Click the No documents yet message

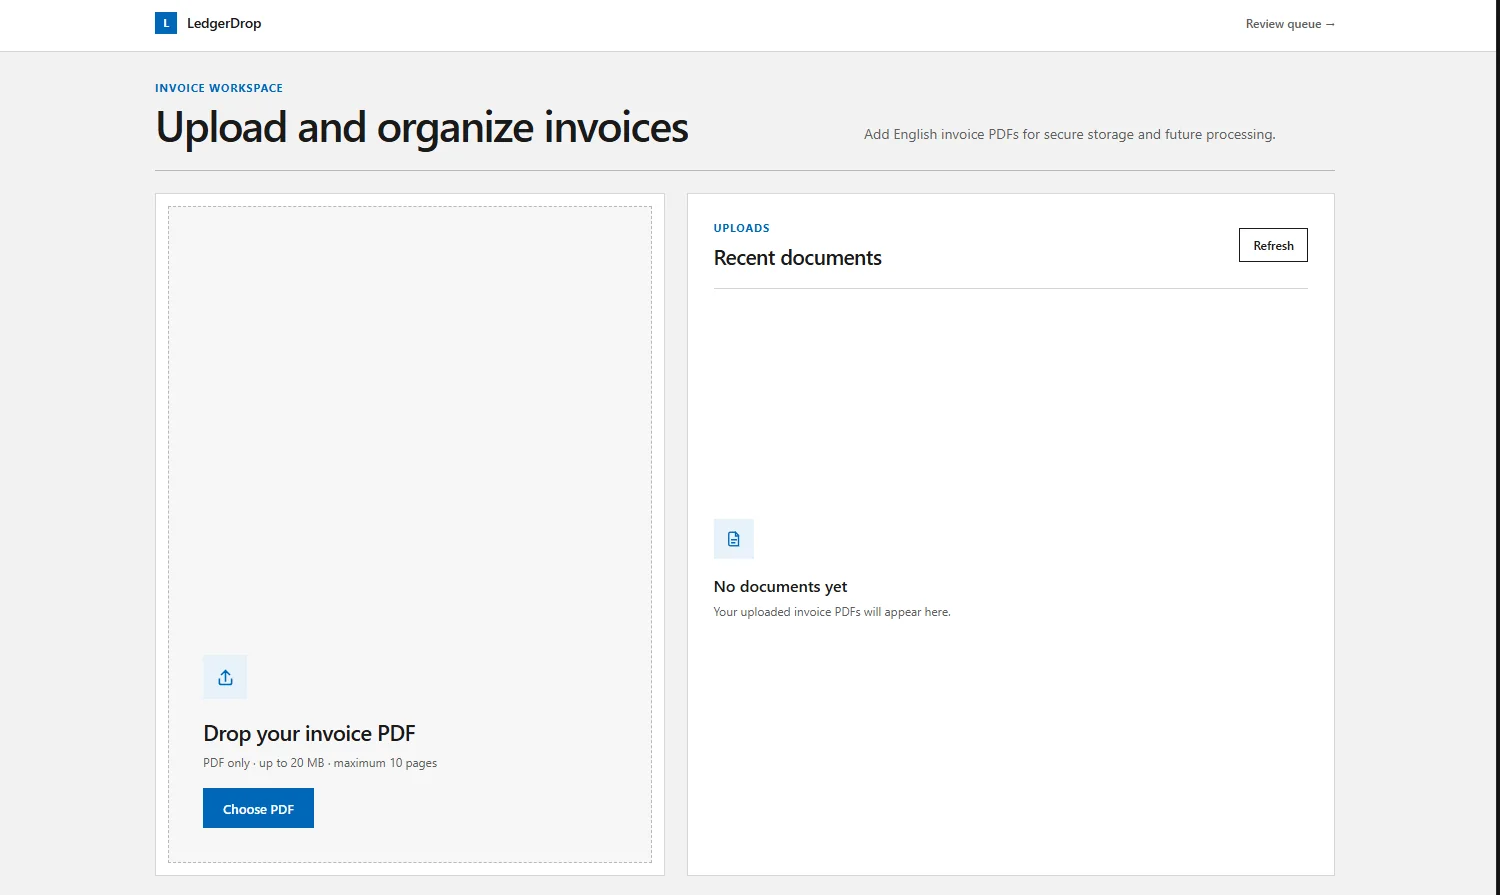click(x=780, y=587)
